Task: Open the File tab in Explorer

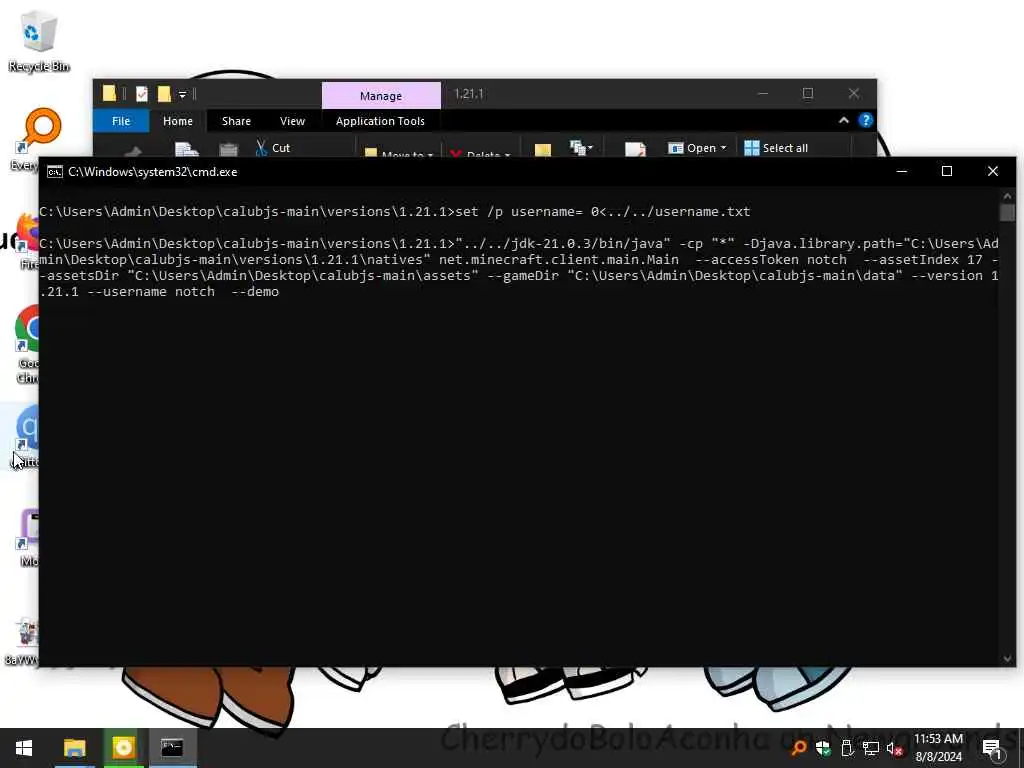Action: click(121, 121)
